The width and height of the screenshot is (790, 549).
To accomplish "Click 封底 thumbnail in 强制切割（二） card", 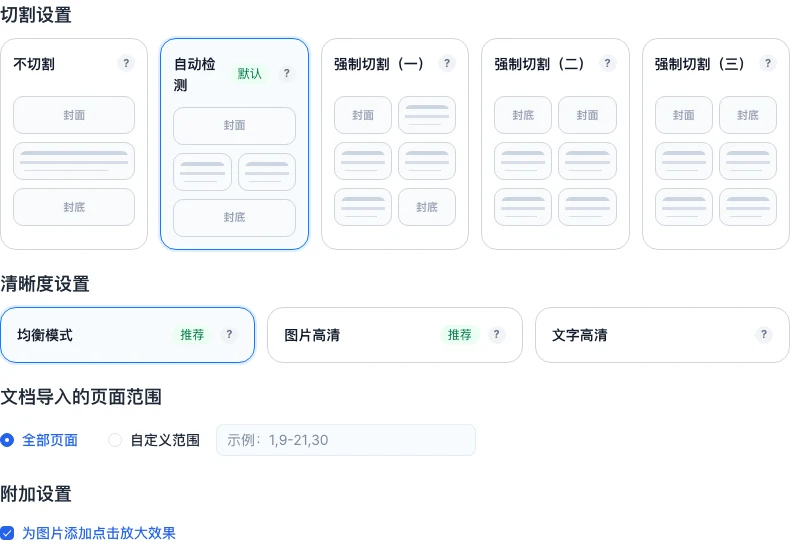I will (x=523, y=115).
